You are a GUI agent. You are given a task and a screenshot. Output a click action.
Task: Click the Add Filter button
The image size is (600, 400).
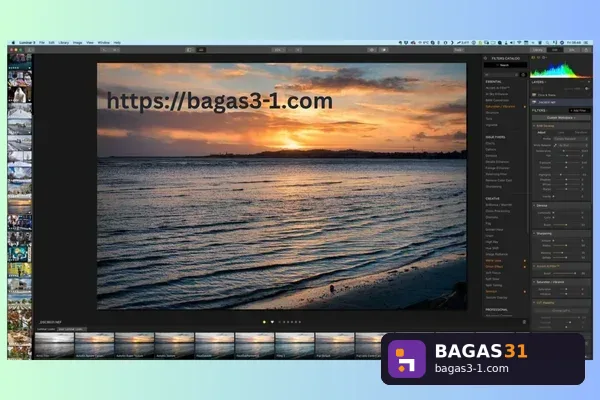tap(579, 110)
